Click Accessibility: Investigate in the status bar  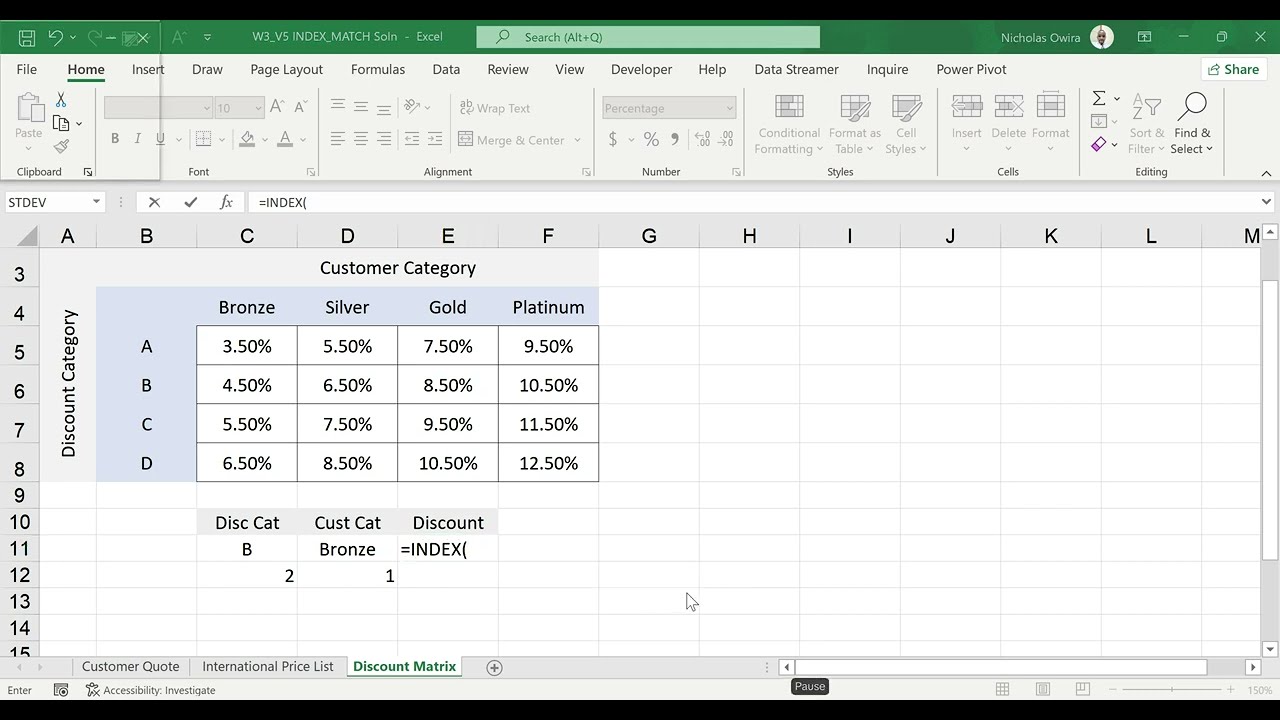[151, 690]
